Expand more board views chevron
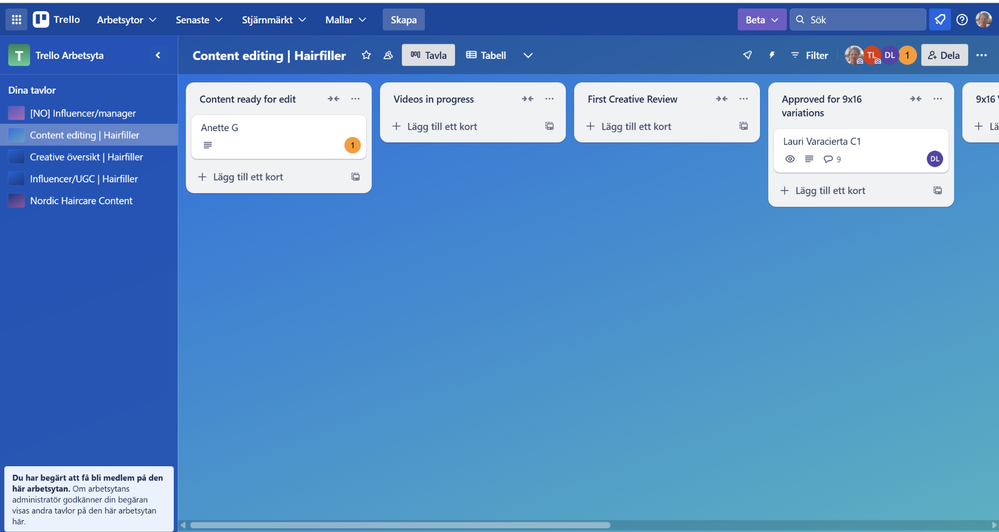Screen dimensions: 999x532 pyautogui.click(x=528, y=55)
